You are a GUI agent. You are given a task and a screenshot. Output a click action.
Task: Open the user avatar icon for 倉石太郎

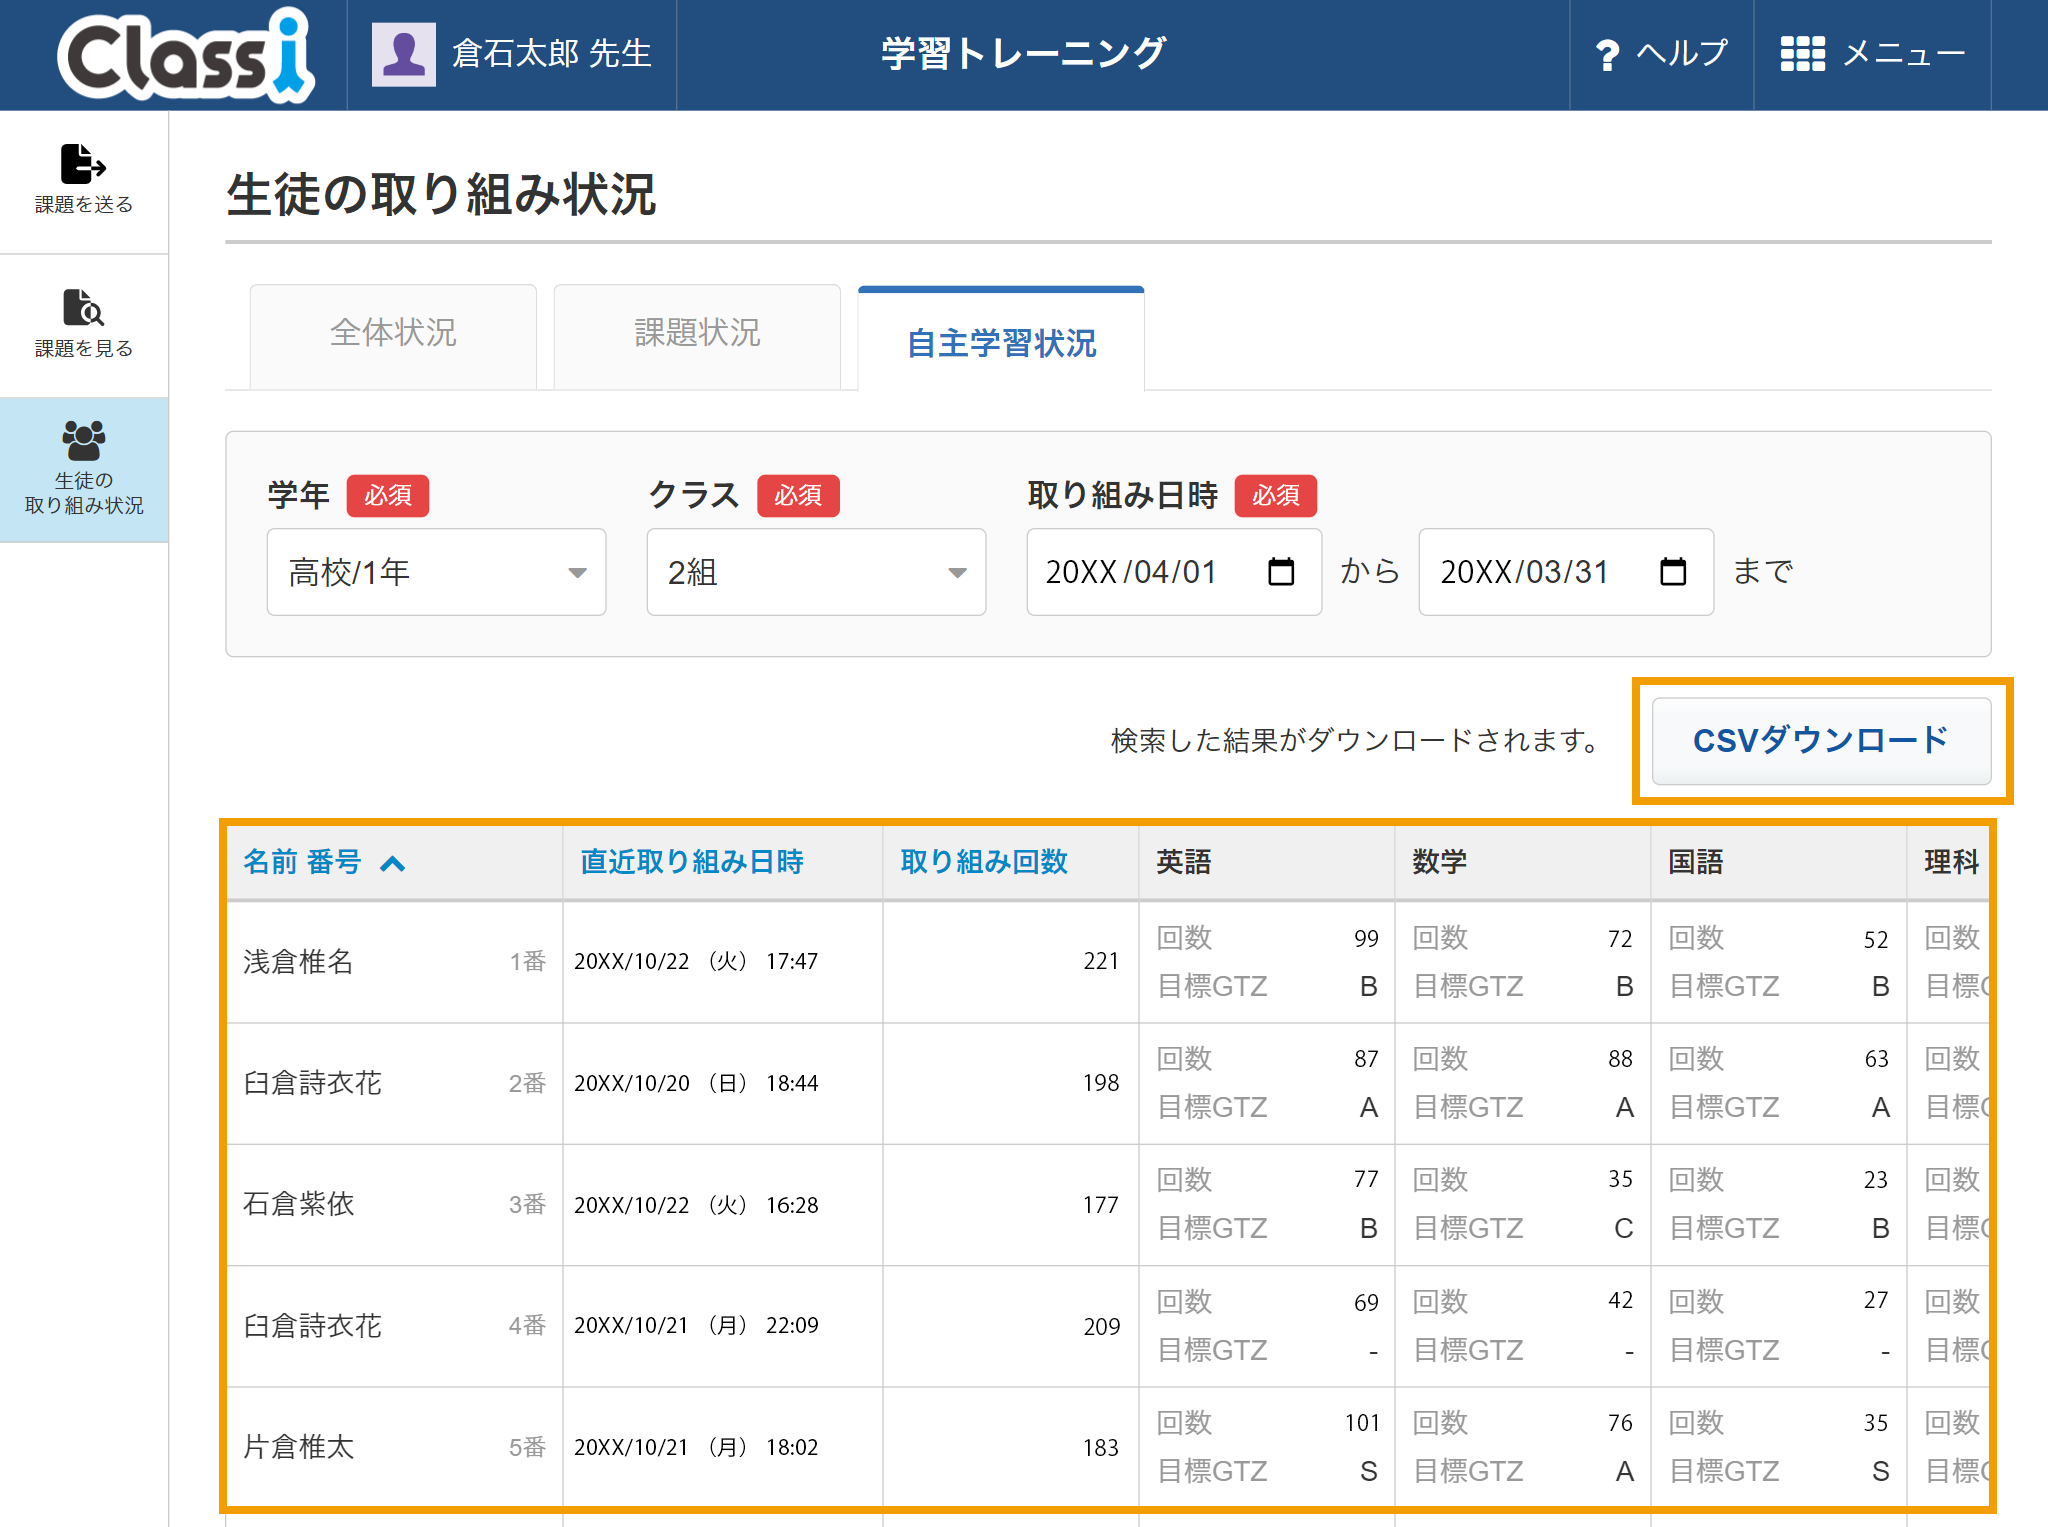404,54
